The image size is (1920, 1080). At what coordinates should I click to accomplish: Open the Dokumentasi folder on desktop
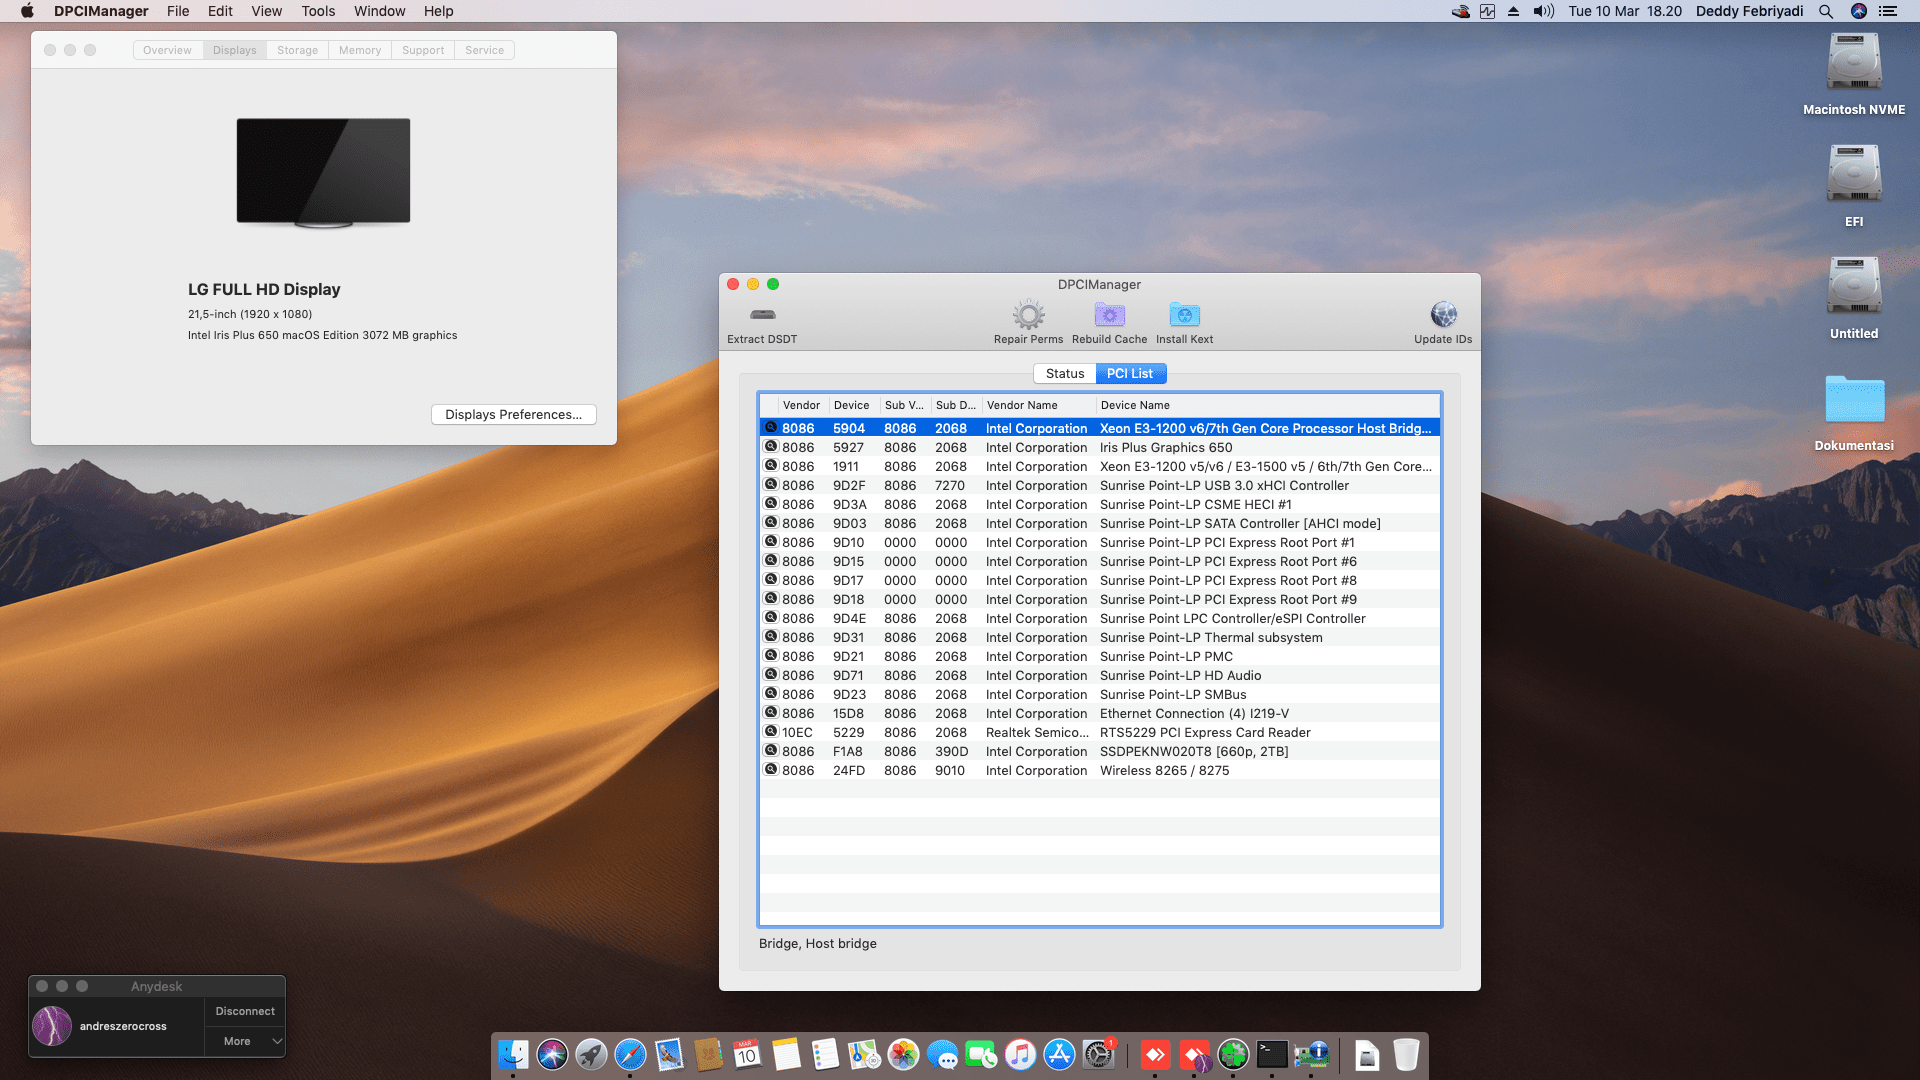tap(1853, 400)
